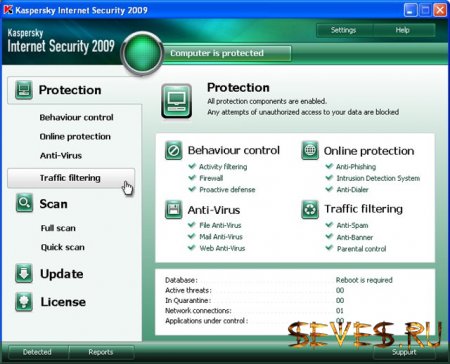Start a Quick scan from sidebar
Image resolution: width=450 pixels, height=364 pixels.
tap(62, 247)
